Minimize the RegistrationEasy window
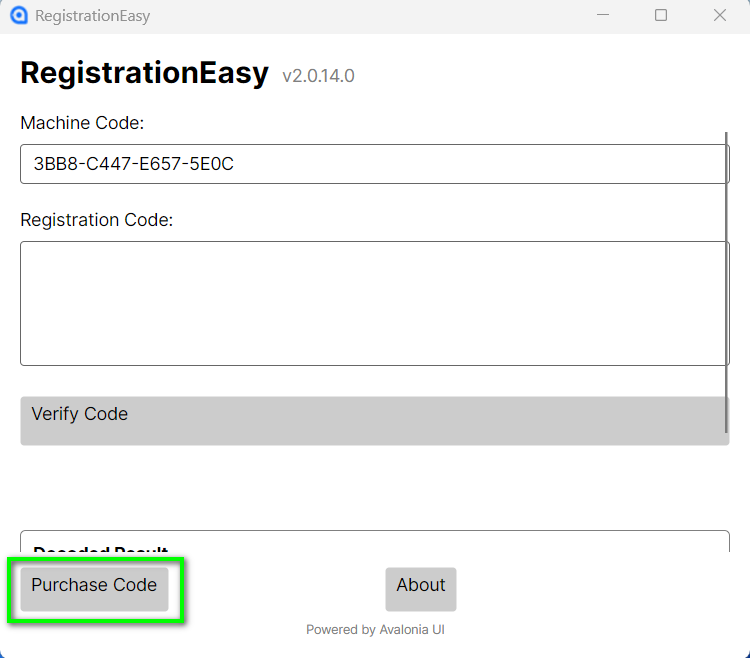The width and height of the screenshot is (750, 658). pyautogui.click(x=602, y=16)
